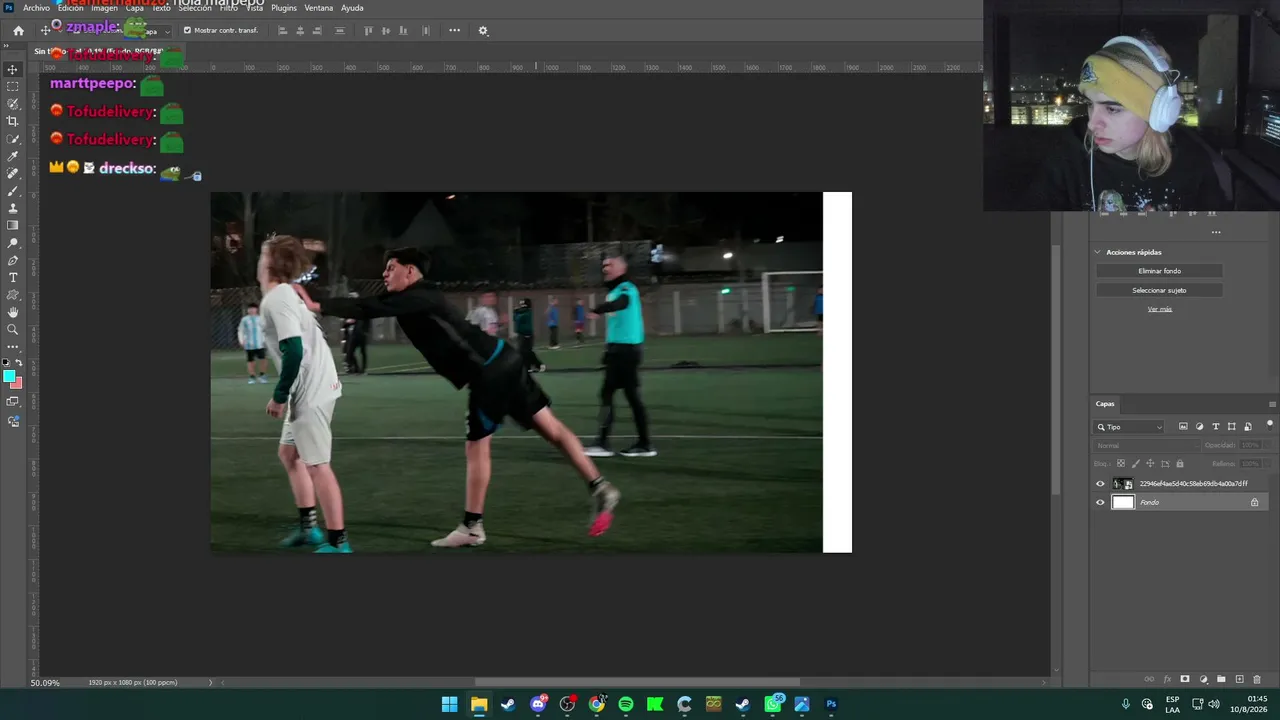The height and width of the screenshot is (720, 1280).
Task: Open the Plugins menu
Action: [x=284, y=8]
